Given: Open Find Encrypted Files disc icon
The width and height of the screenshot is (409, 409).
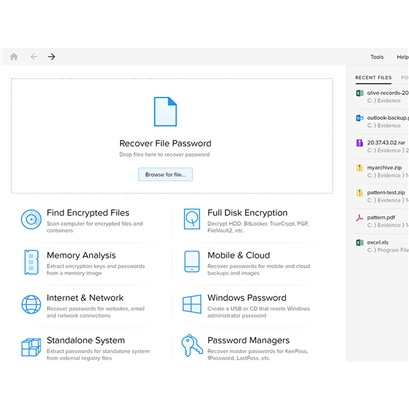Looking at the screenshot, I should (x=31, y=219).
